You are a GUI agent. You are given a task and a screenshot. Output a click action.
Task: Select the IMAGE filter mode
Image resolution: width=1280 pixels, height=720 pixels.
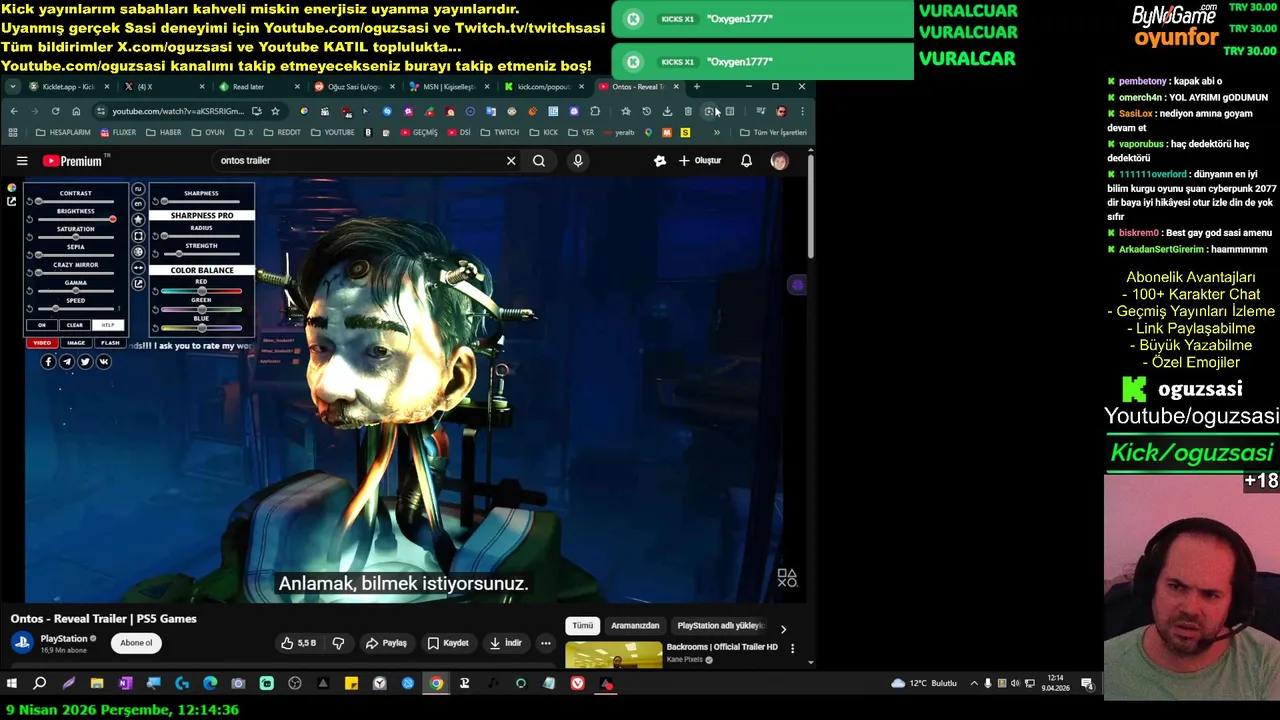click(76, 343)
